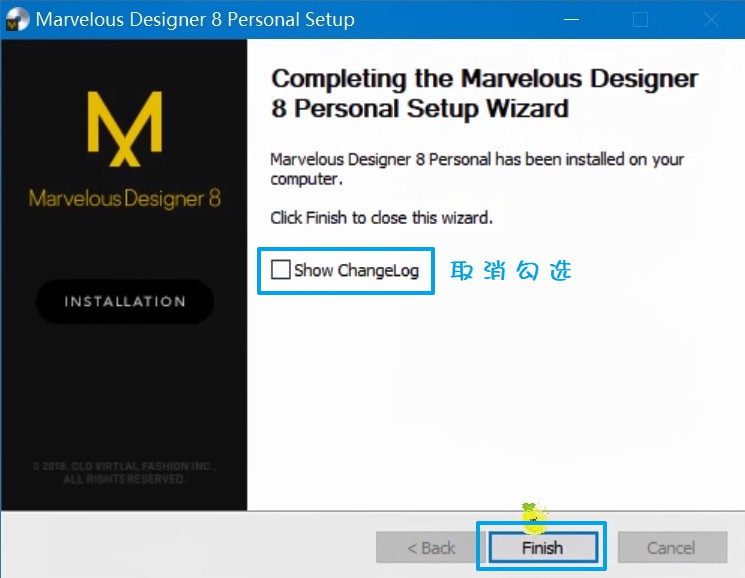Click the 'Click Finish to close this wizard' text
Screen dimensions: 745x578
tap(382, 218)
